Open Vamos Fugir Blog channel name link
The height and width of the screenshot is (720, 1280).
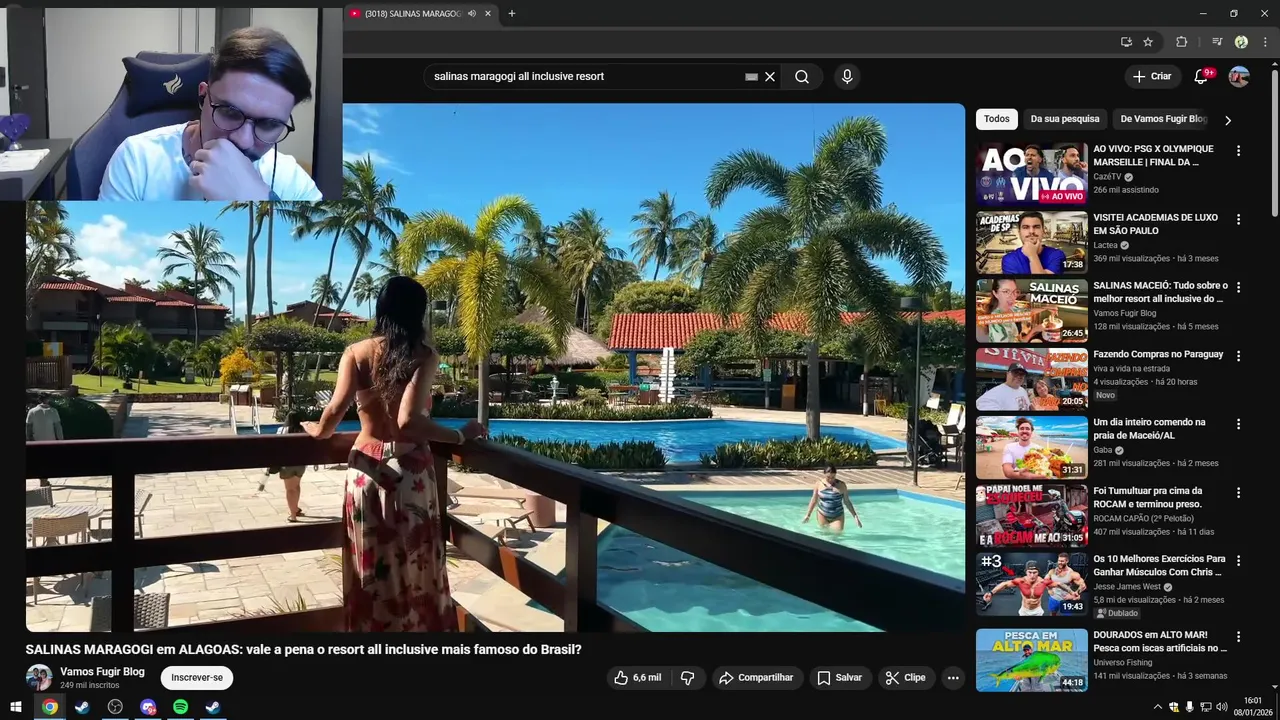[102, 672]
